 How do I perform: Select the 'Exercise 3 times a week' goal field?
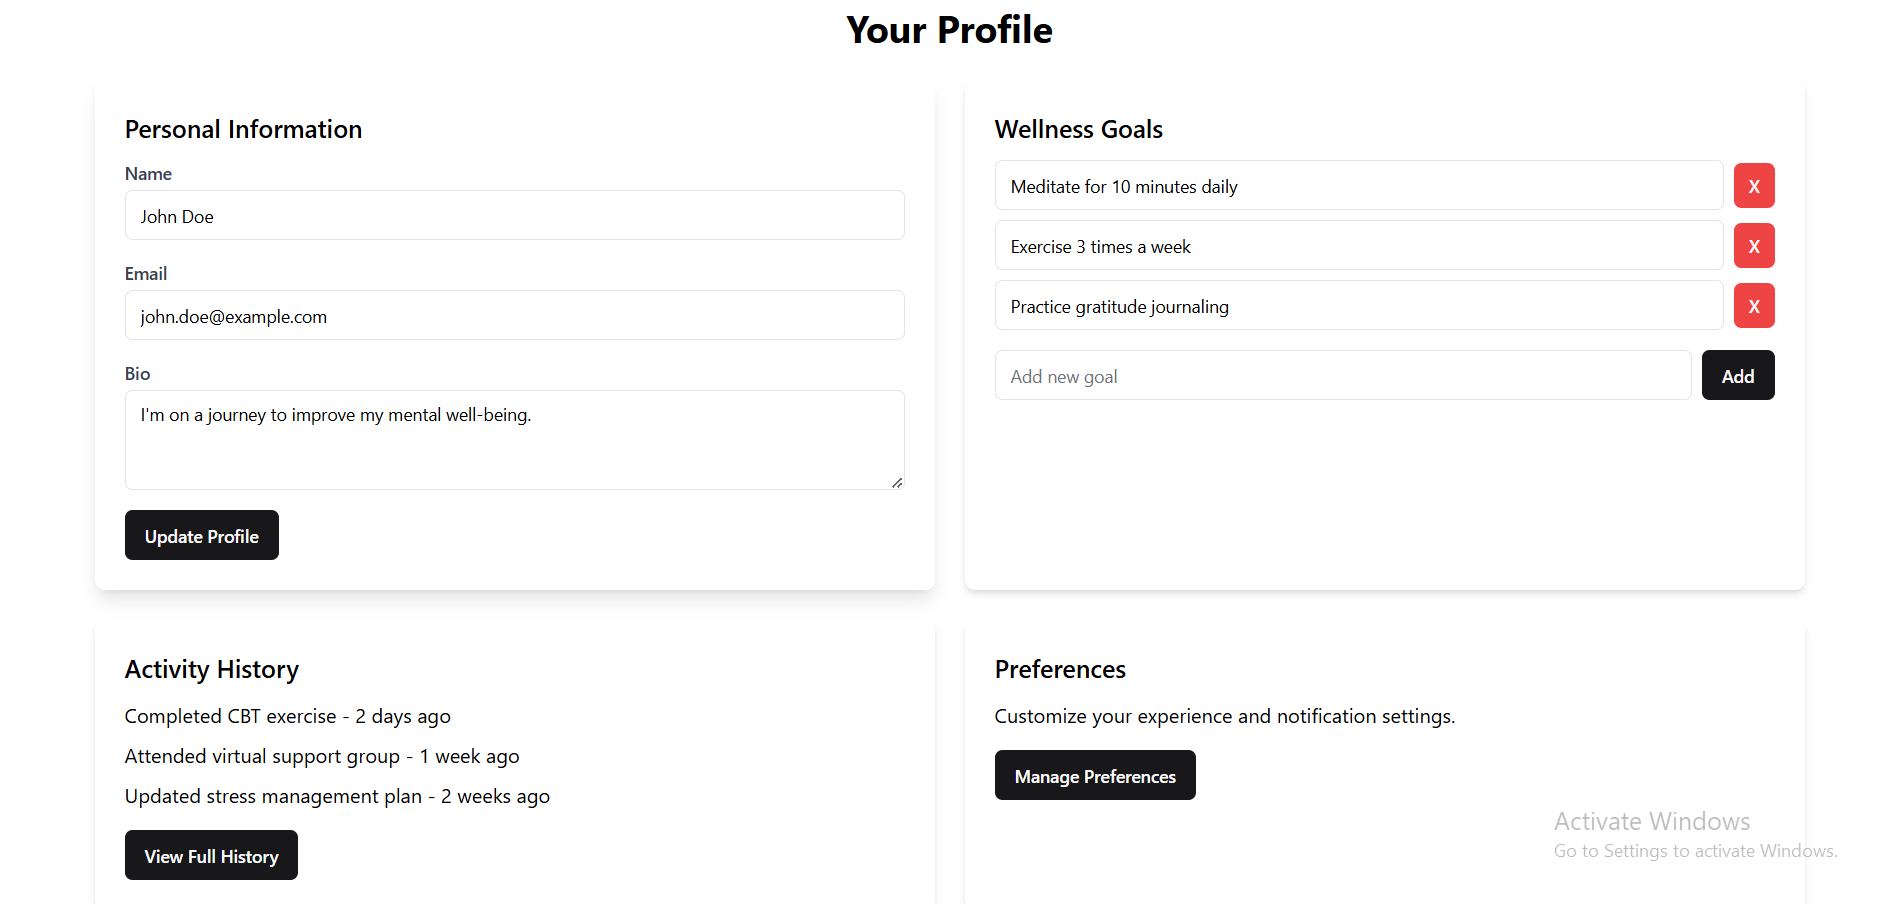1358,246
